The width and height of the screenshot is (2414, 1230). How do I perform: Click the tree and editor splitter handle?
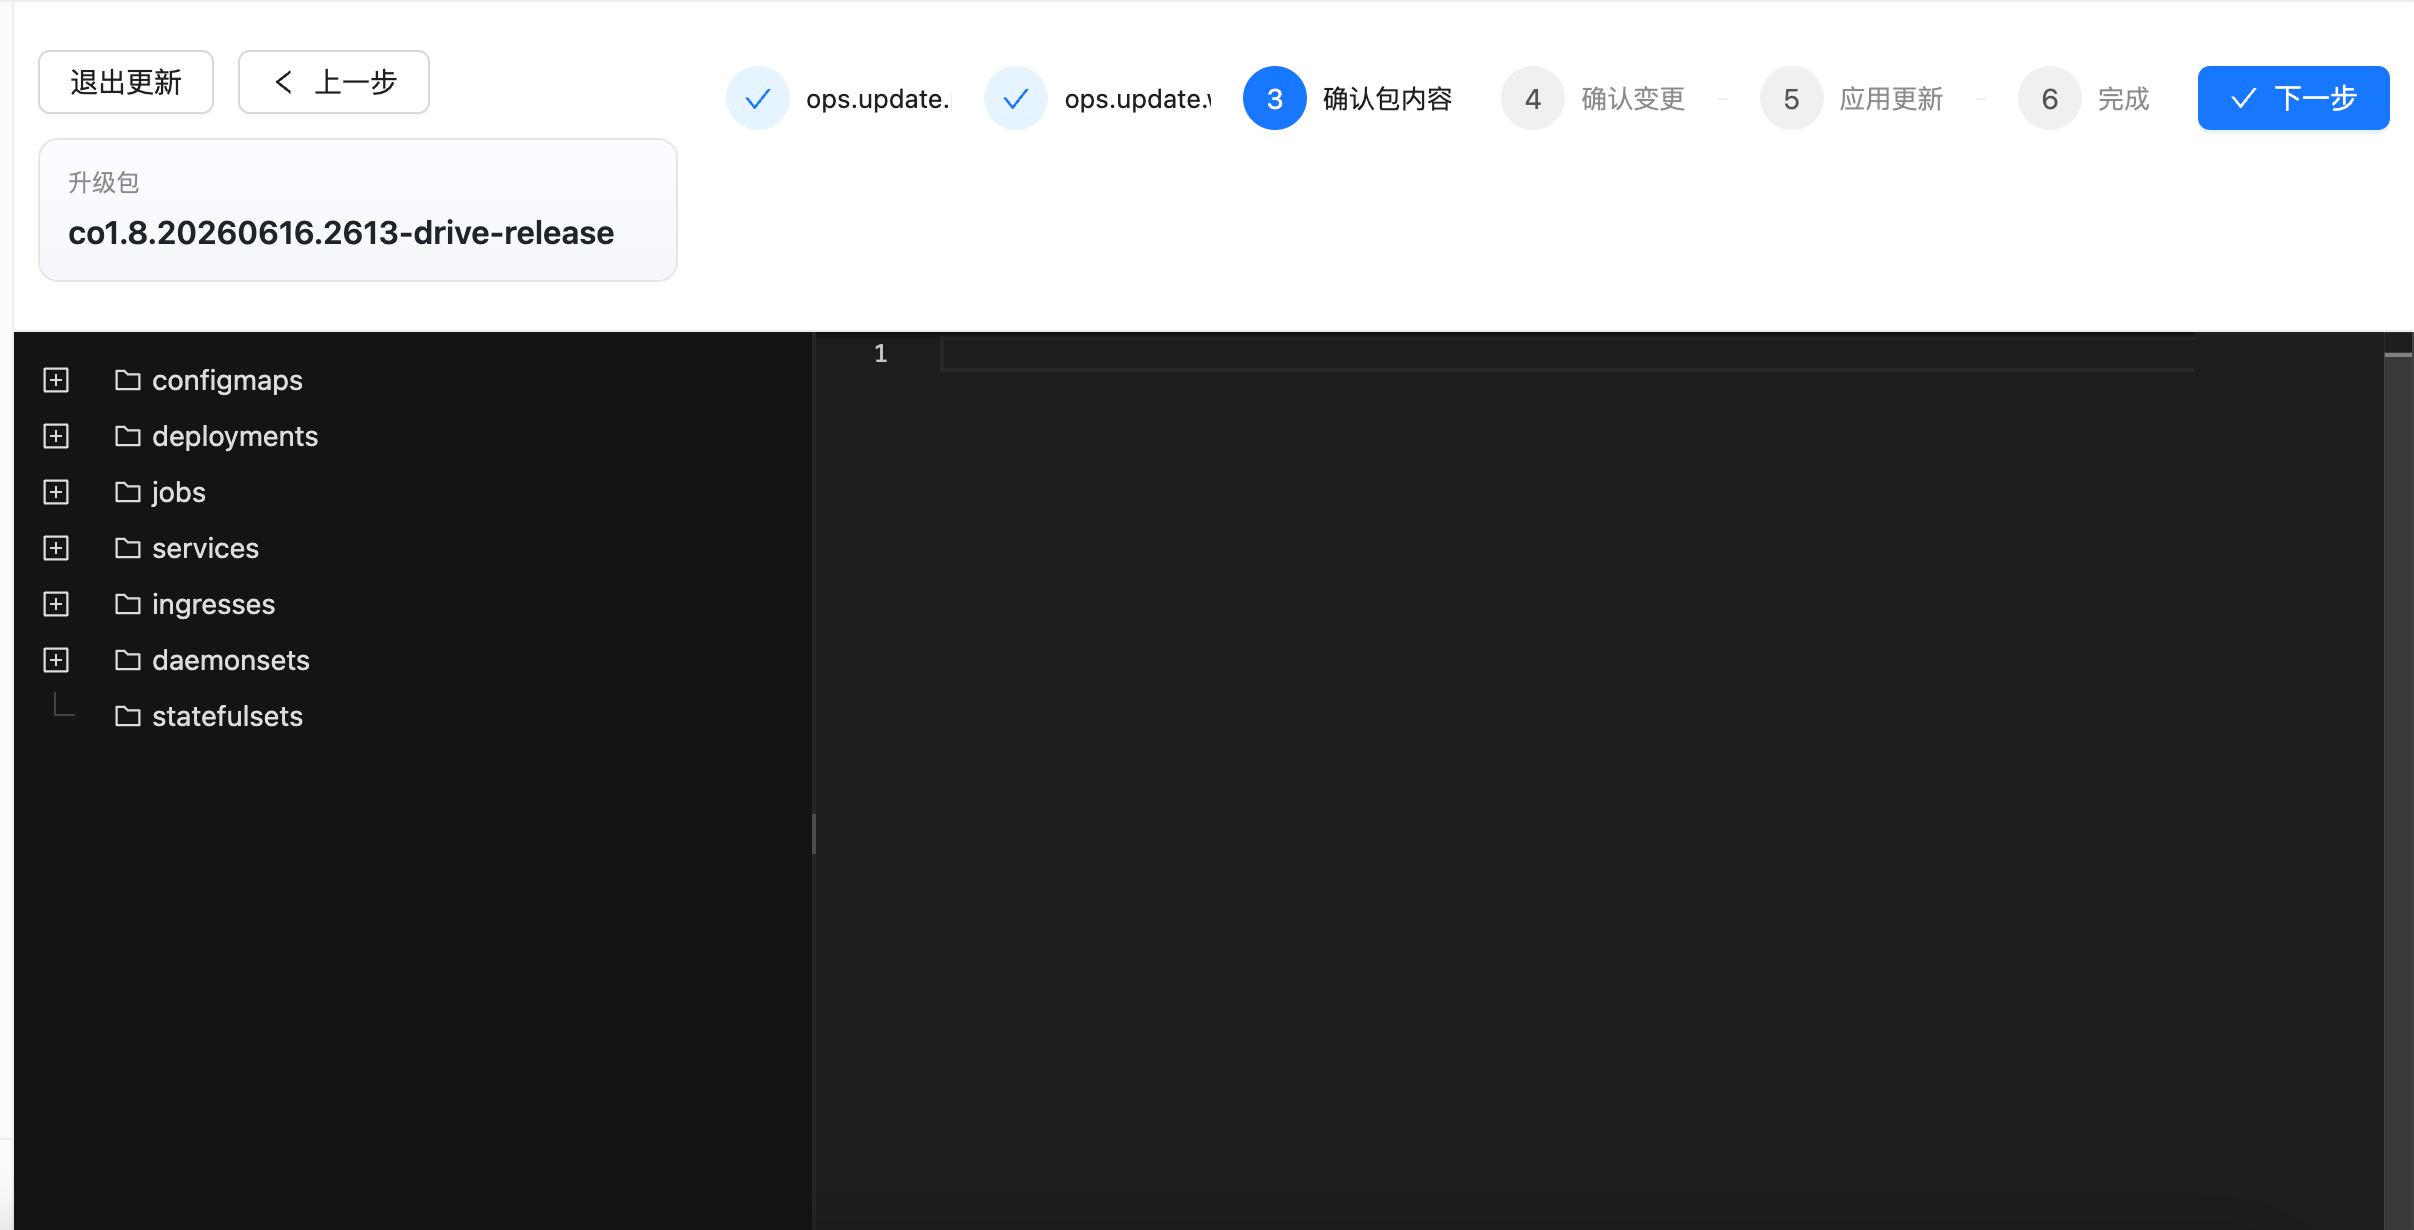(x=814, y=834)
